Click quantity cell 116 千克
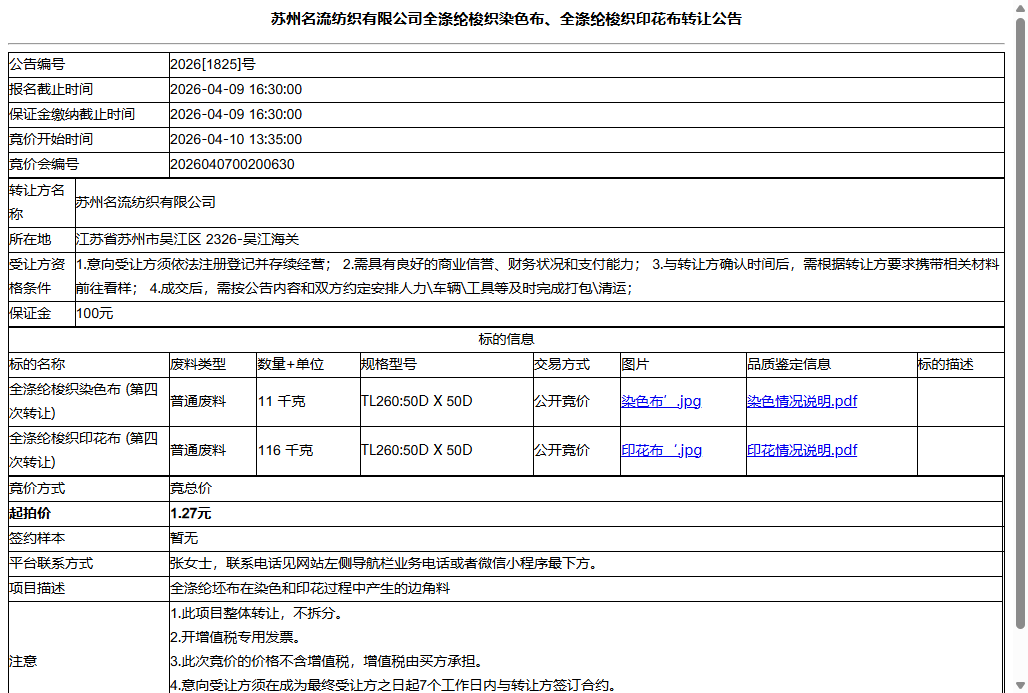Viewport: 1028px width, 693px height. point(285,450)
